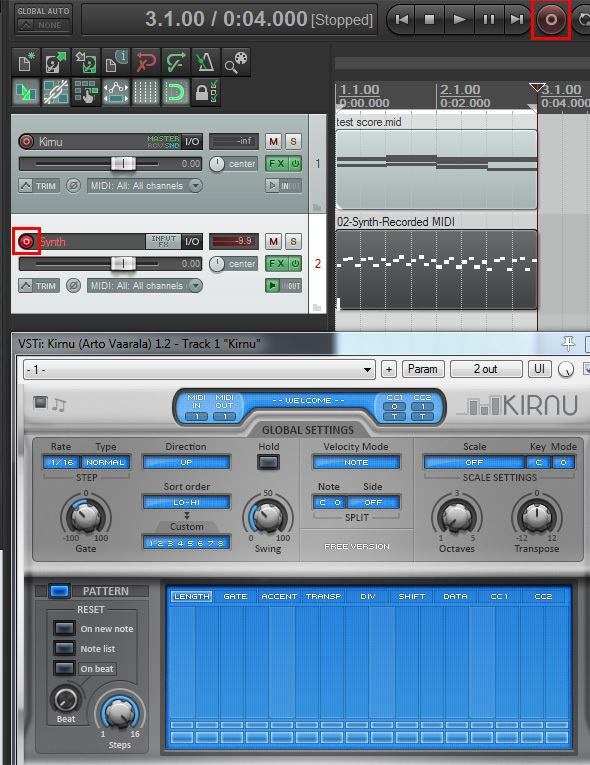The width and height of the screenshot is (590, 765).
Task: Toggle the item grouping toolbar icon
Action: (x=56, y=92)
